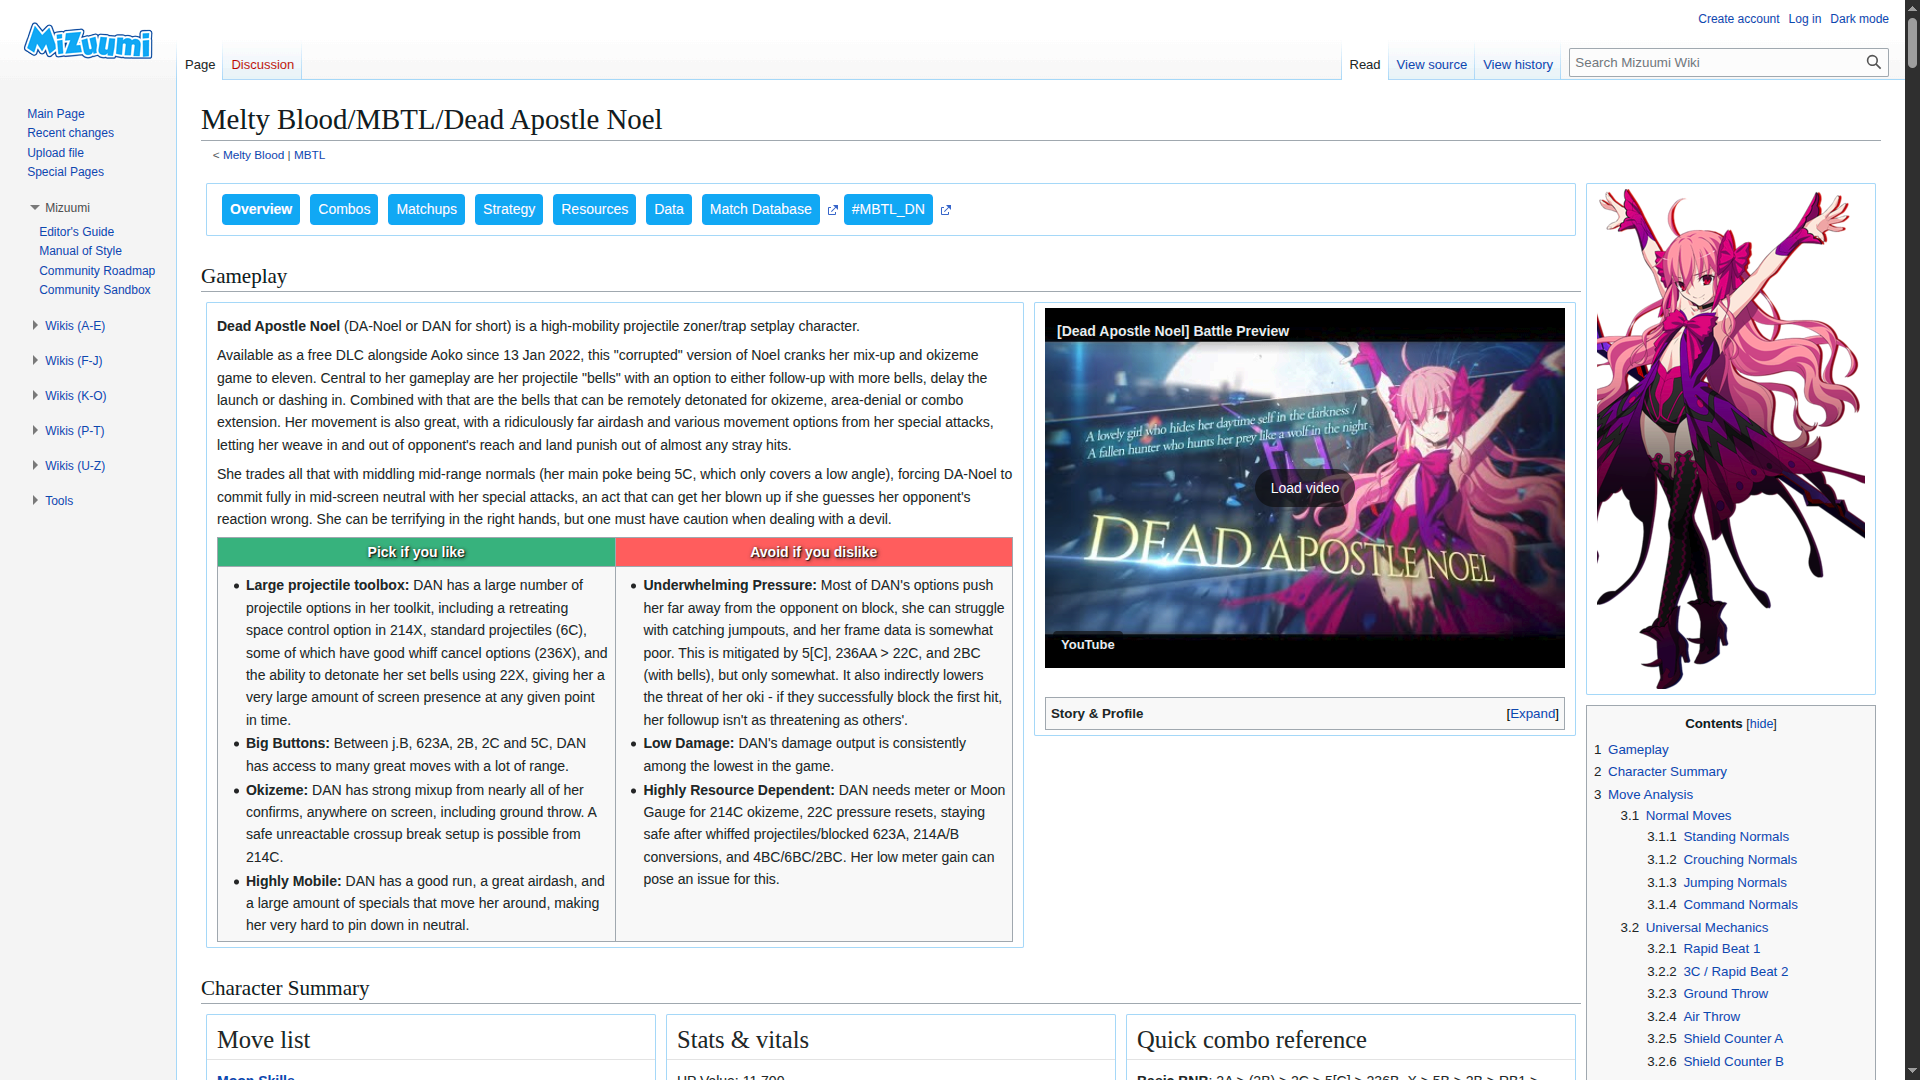The height and width of the screenshot is (1080, 1920).
Task: Click external link icon after #MBTL_DN
Action: point(945,210)
